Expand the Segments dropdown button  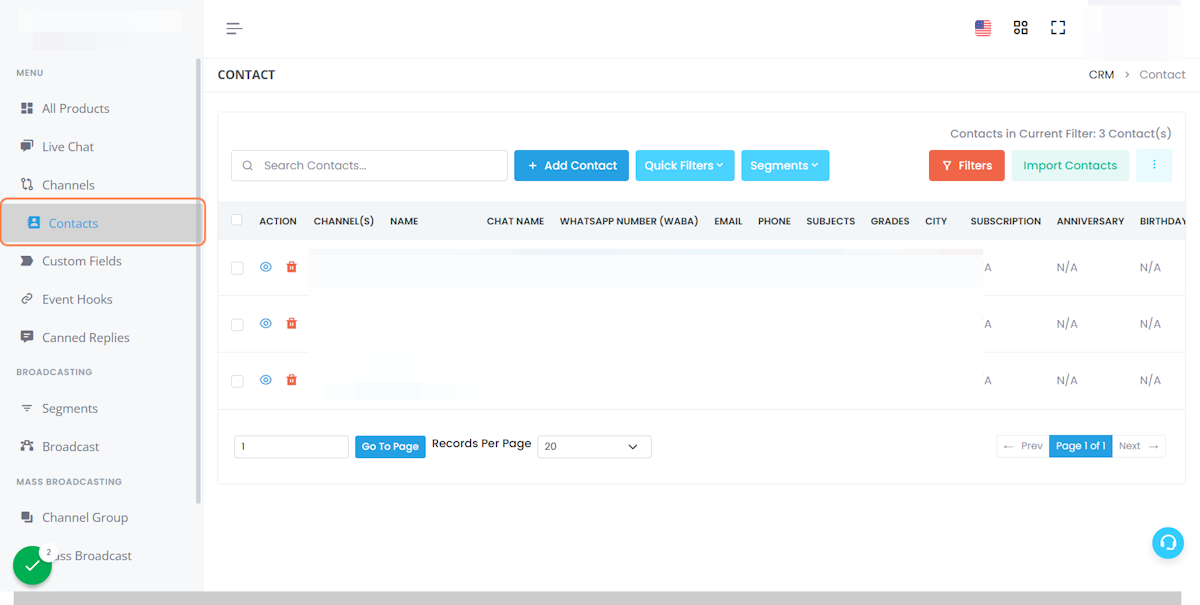click(785, 165)
